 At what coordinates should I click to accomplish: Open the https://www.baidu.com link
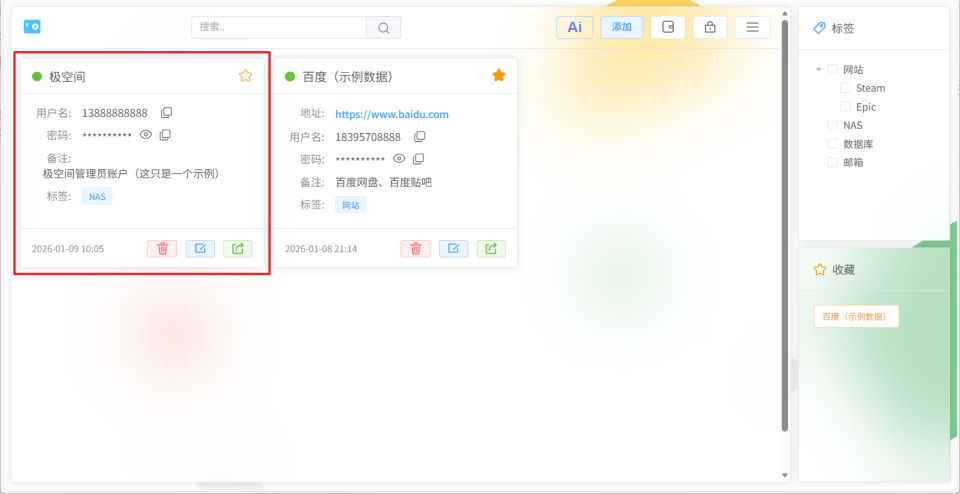tap(392, 114)
